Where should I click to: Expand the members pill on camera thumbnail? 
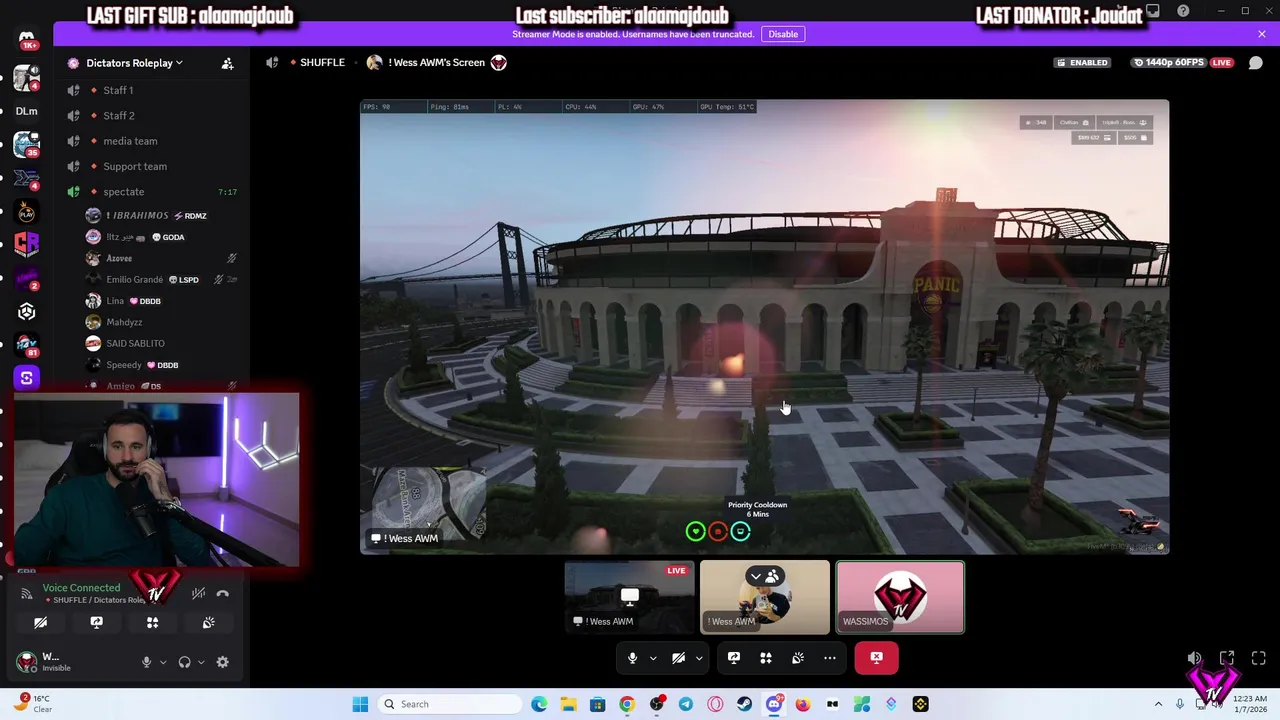[765, 576]
